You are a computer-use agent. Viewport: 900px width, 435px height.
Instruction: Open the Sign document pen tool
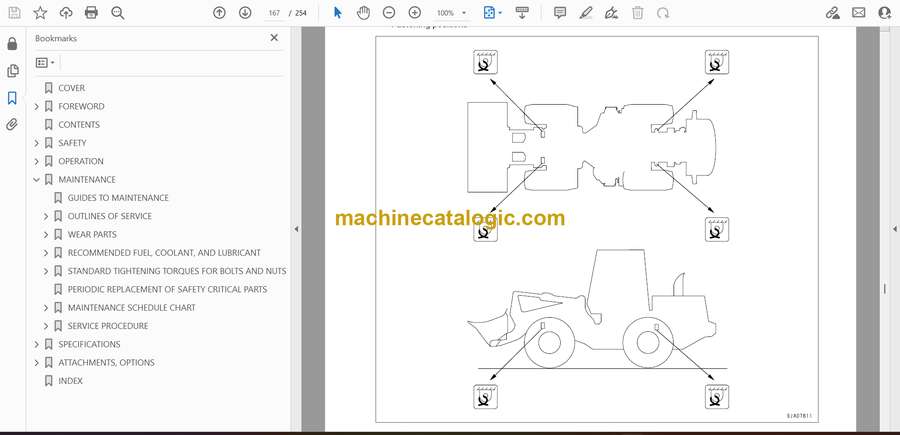tap(612, 13)
